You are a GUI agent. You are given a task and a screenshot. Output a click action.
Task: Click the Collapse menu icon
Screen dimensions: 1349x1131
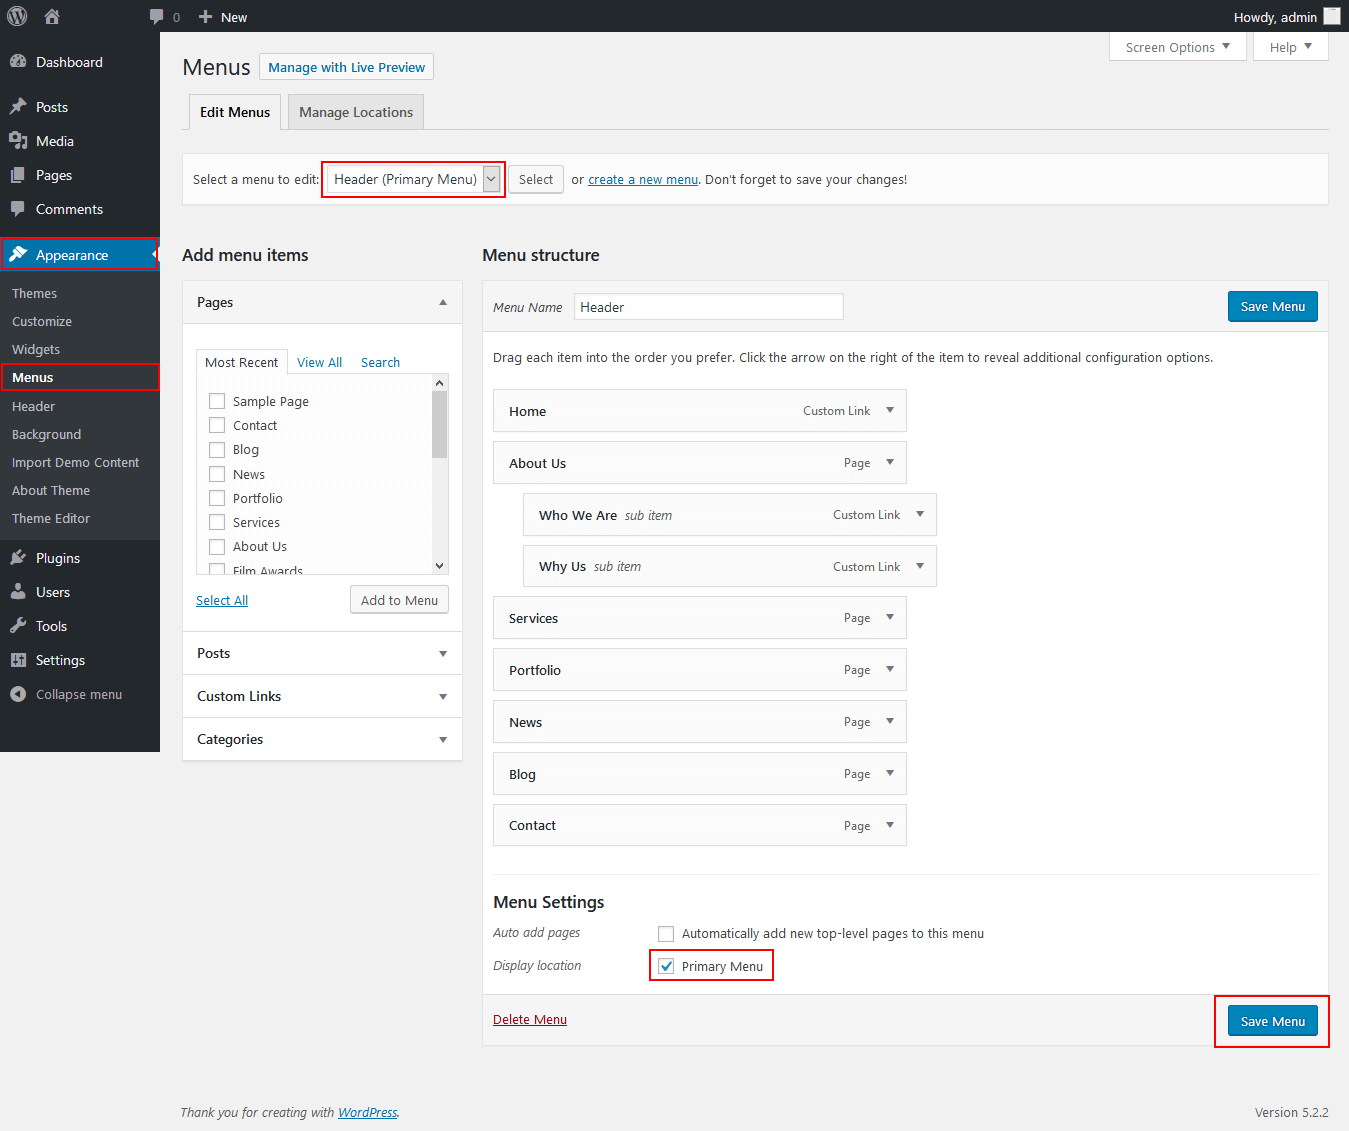(x=18, y=694)
